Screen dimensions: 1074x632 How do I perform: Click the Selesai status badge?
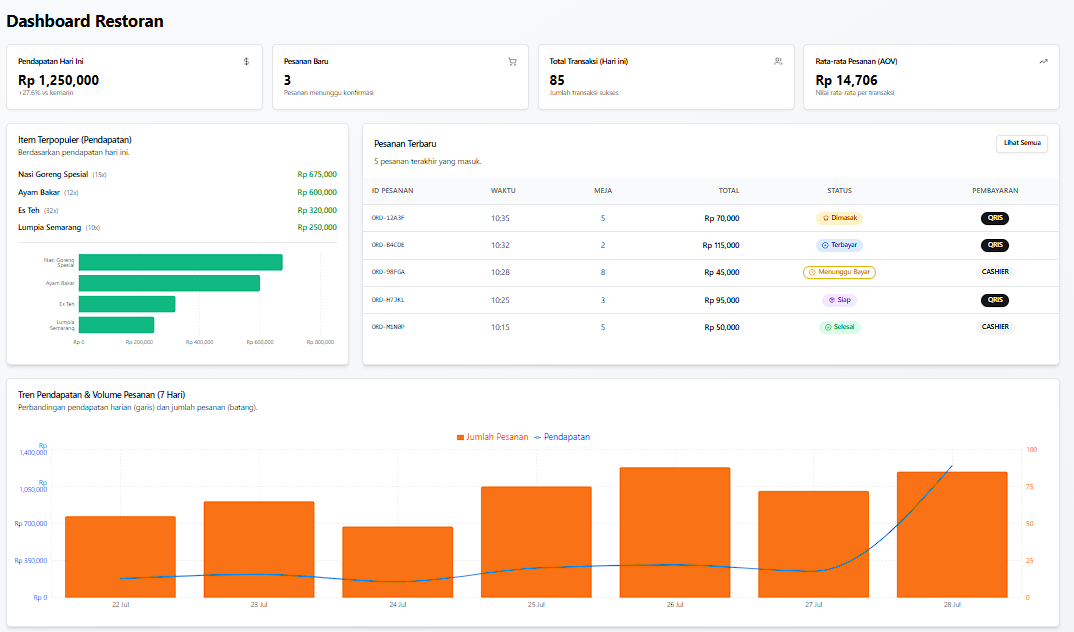pos(839,327)
